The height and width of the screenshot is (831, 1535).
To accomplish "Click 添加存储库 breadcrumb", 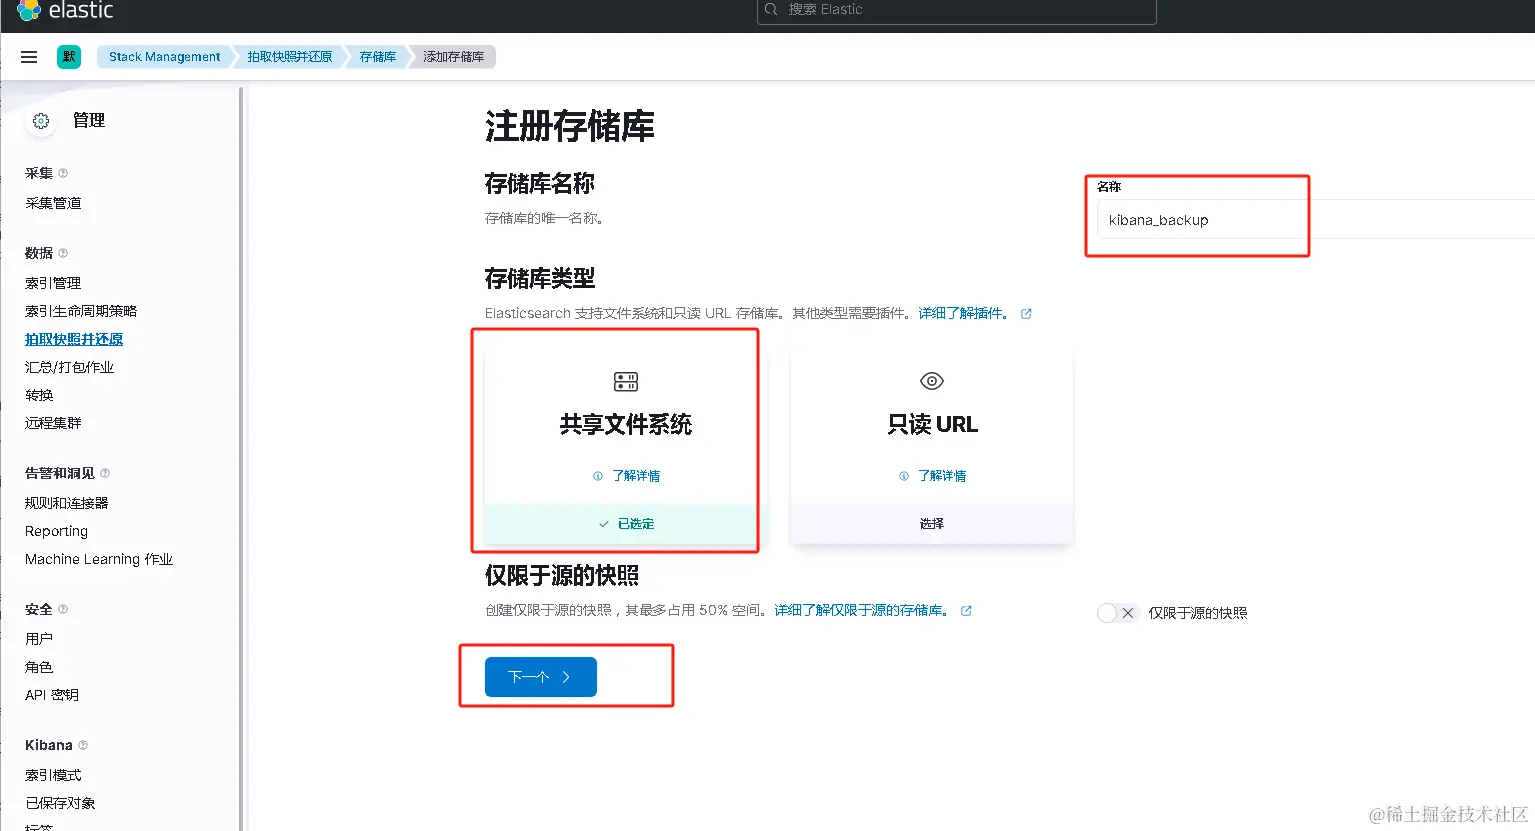I will 454,57.
